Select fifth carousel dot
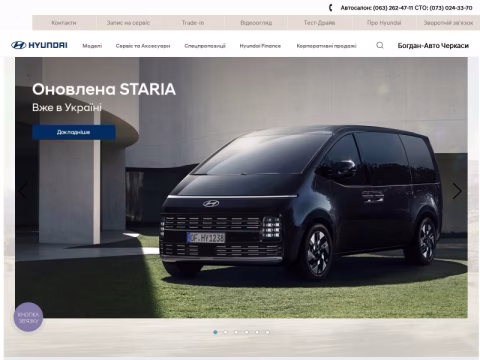Viewport: 480px width, 360px height. coord(257,332)
